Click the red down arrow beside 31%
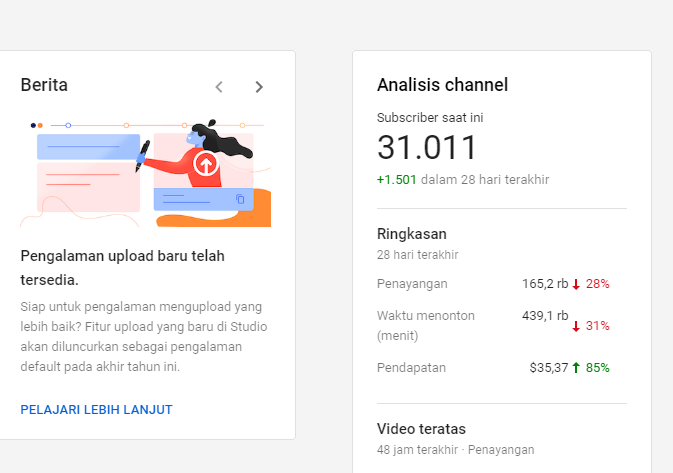The width and height of the screenshot is (673, 473). tap(576, 326)
